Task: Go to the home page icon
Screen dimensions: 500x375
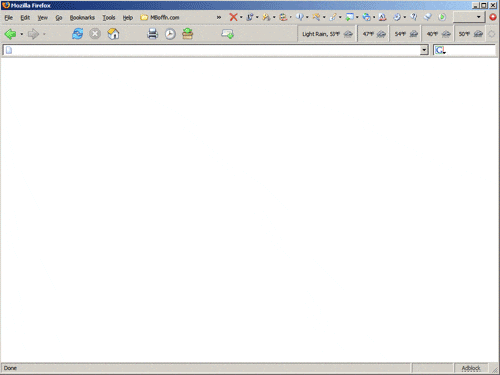Action: coord(113,34)
